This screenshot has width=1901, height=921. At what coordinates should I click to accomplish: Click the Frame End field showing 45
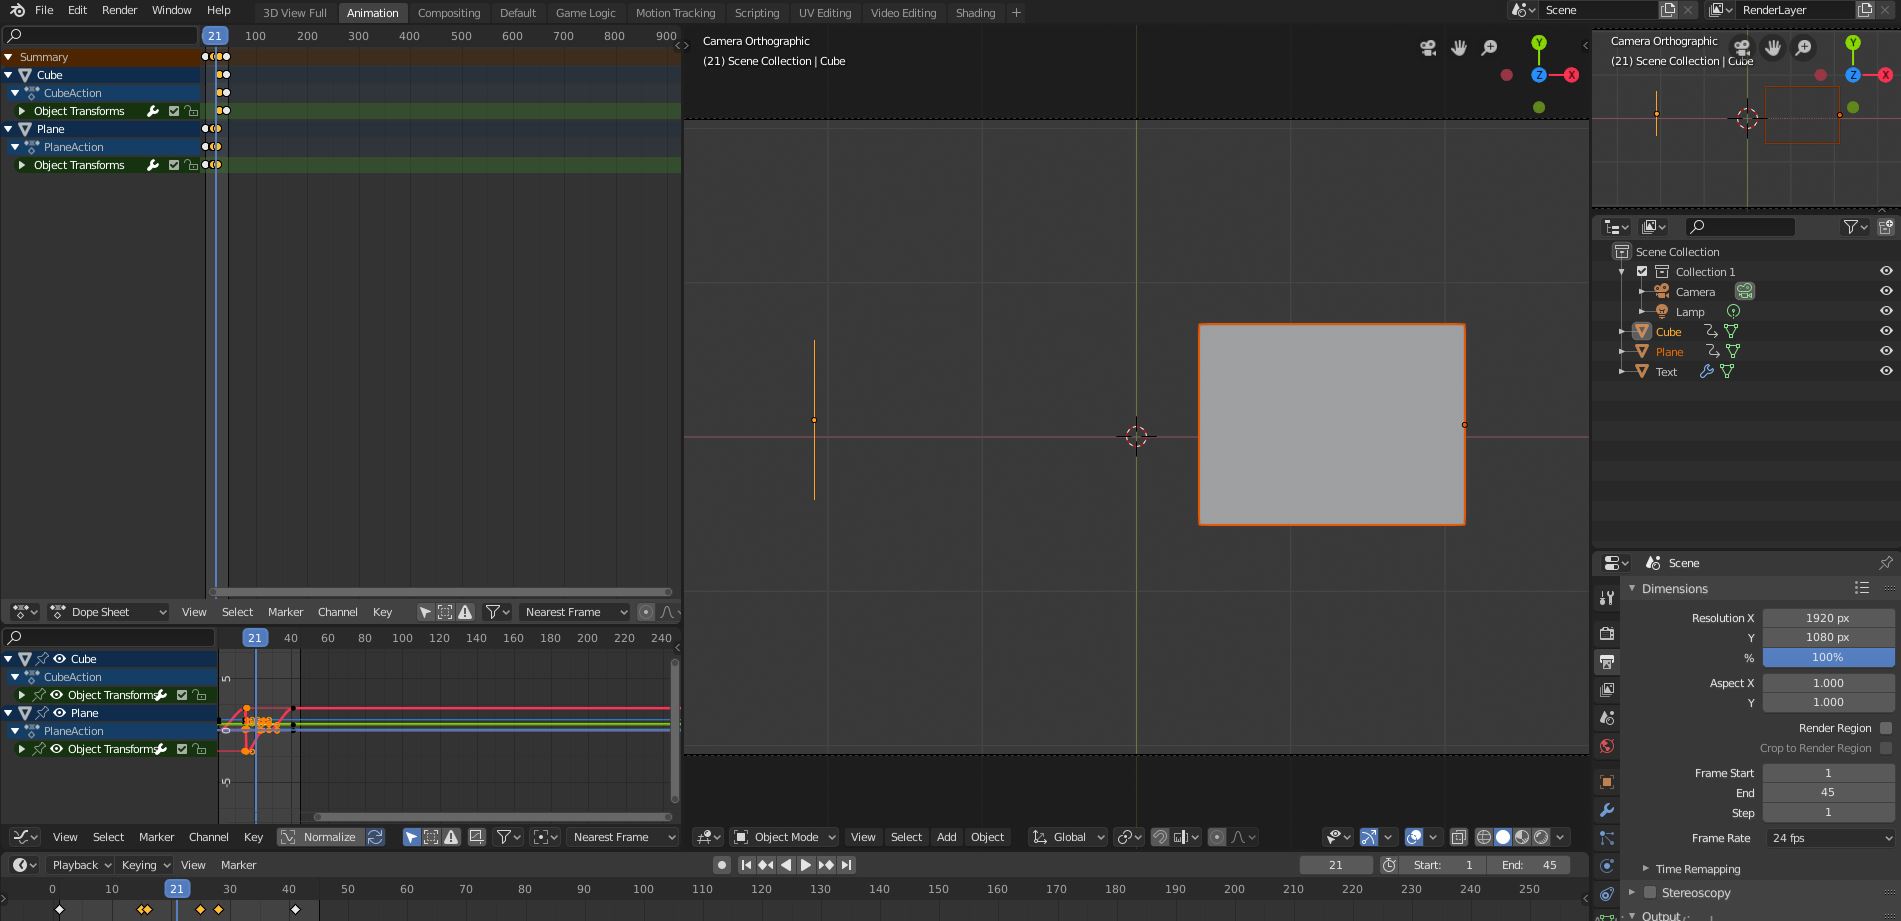click(1827, 792)
